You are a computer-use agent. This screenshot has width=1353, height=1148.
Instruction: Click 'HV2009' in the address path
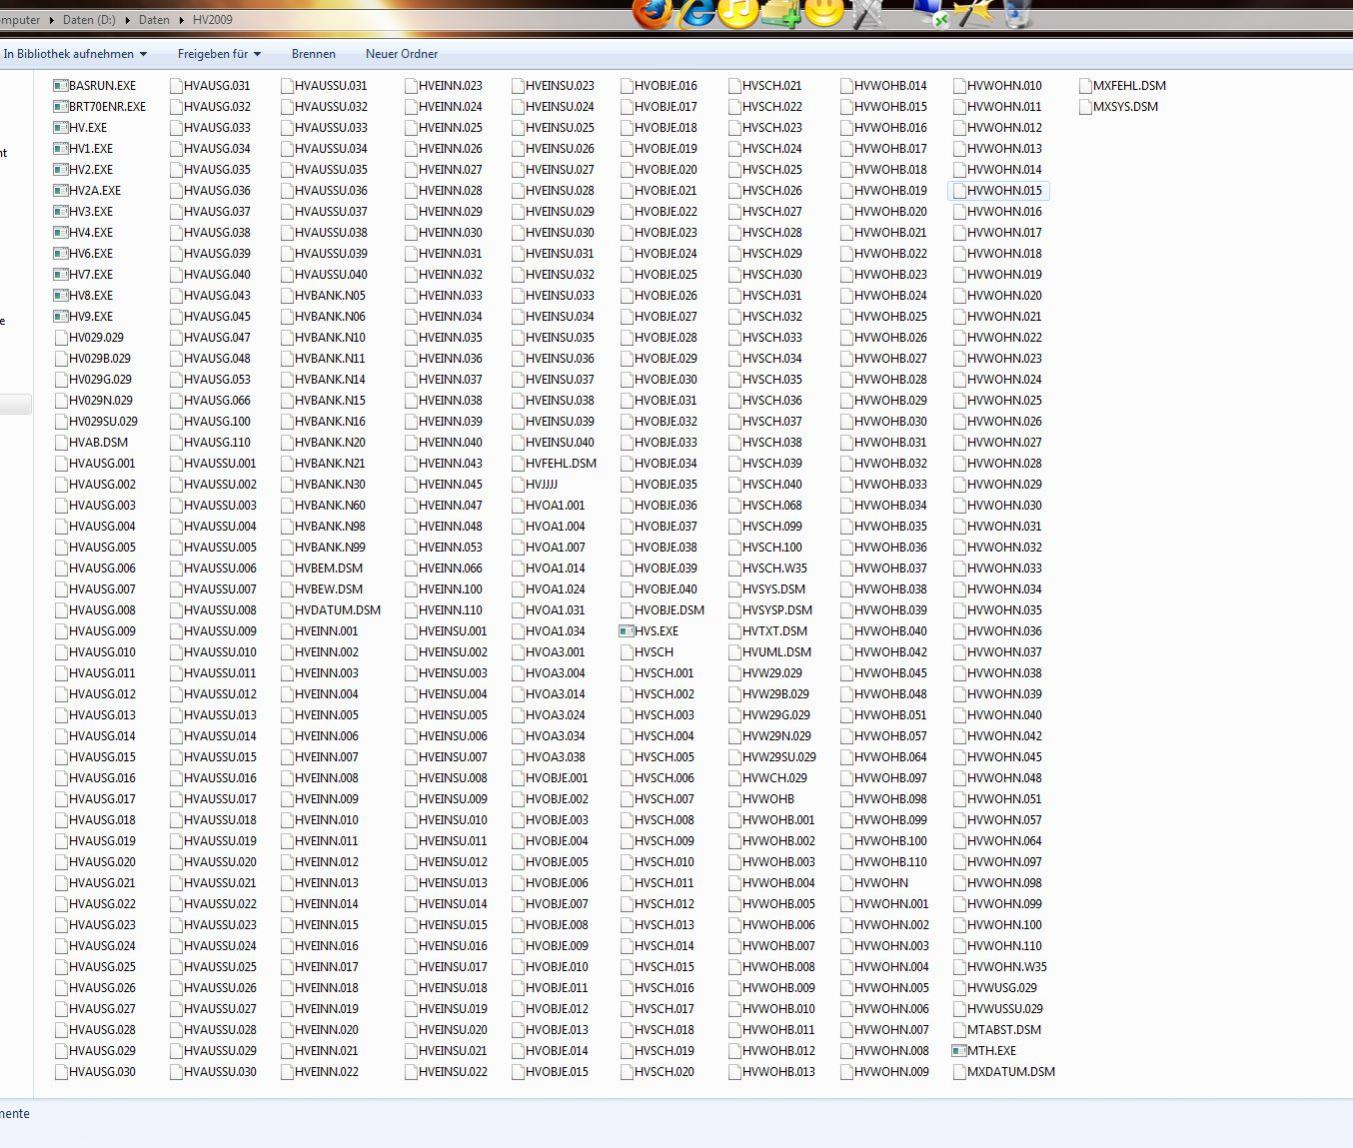pyautogui.click(x=215, y=20)
